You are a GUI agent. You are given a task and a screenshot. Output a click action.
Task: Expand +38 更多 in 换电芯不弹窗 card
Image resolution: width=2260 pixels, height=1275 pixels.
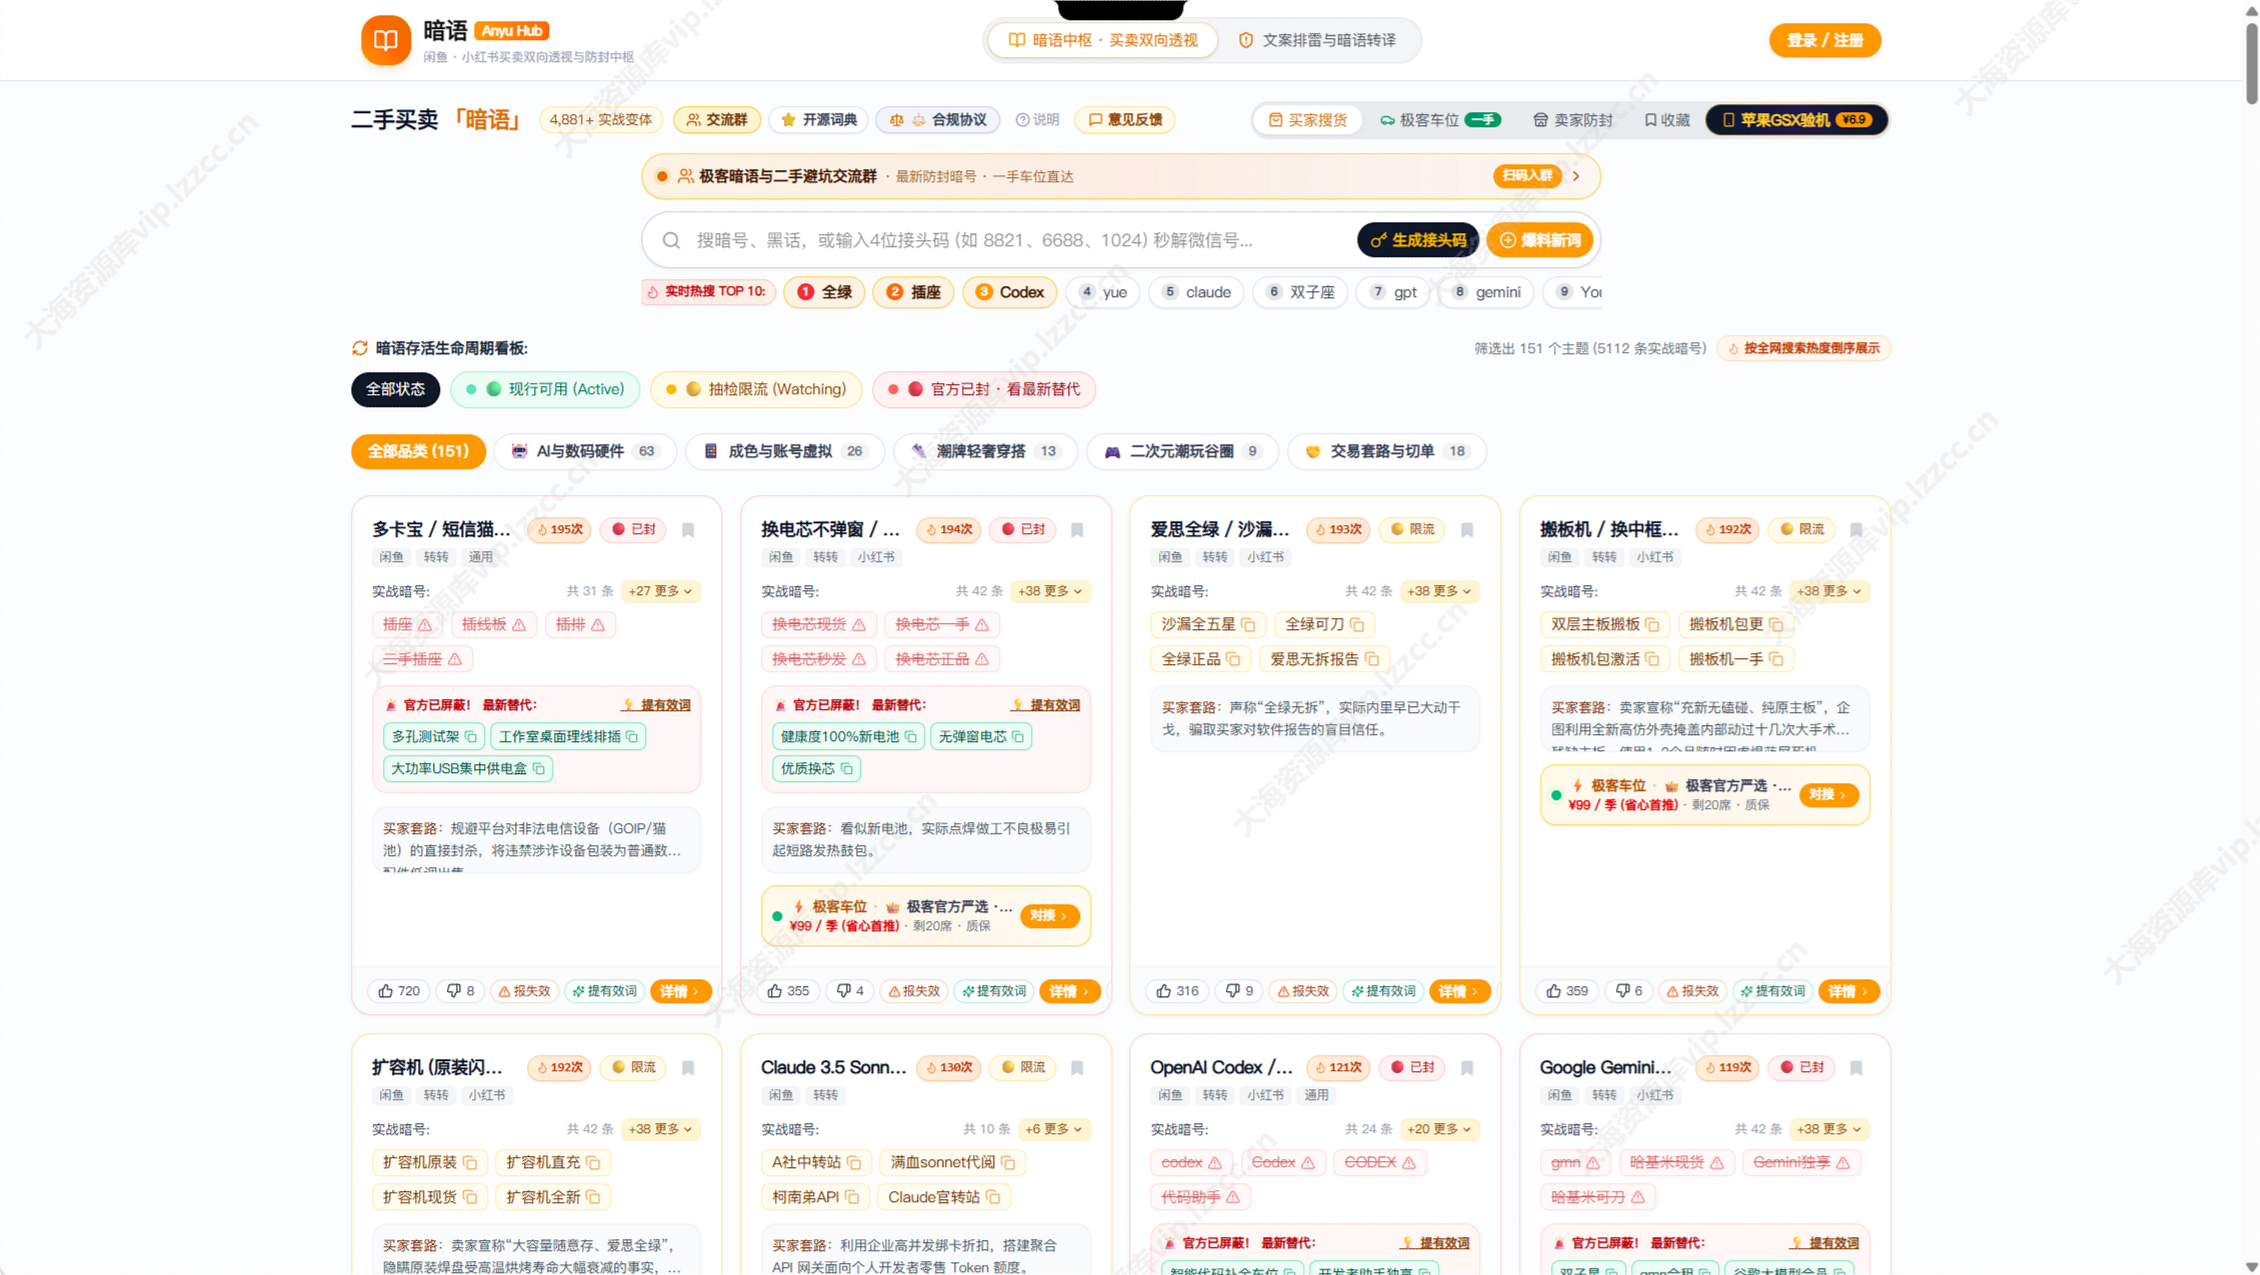tap(1049, 591)
